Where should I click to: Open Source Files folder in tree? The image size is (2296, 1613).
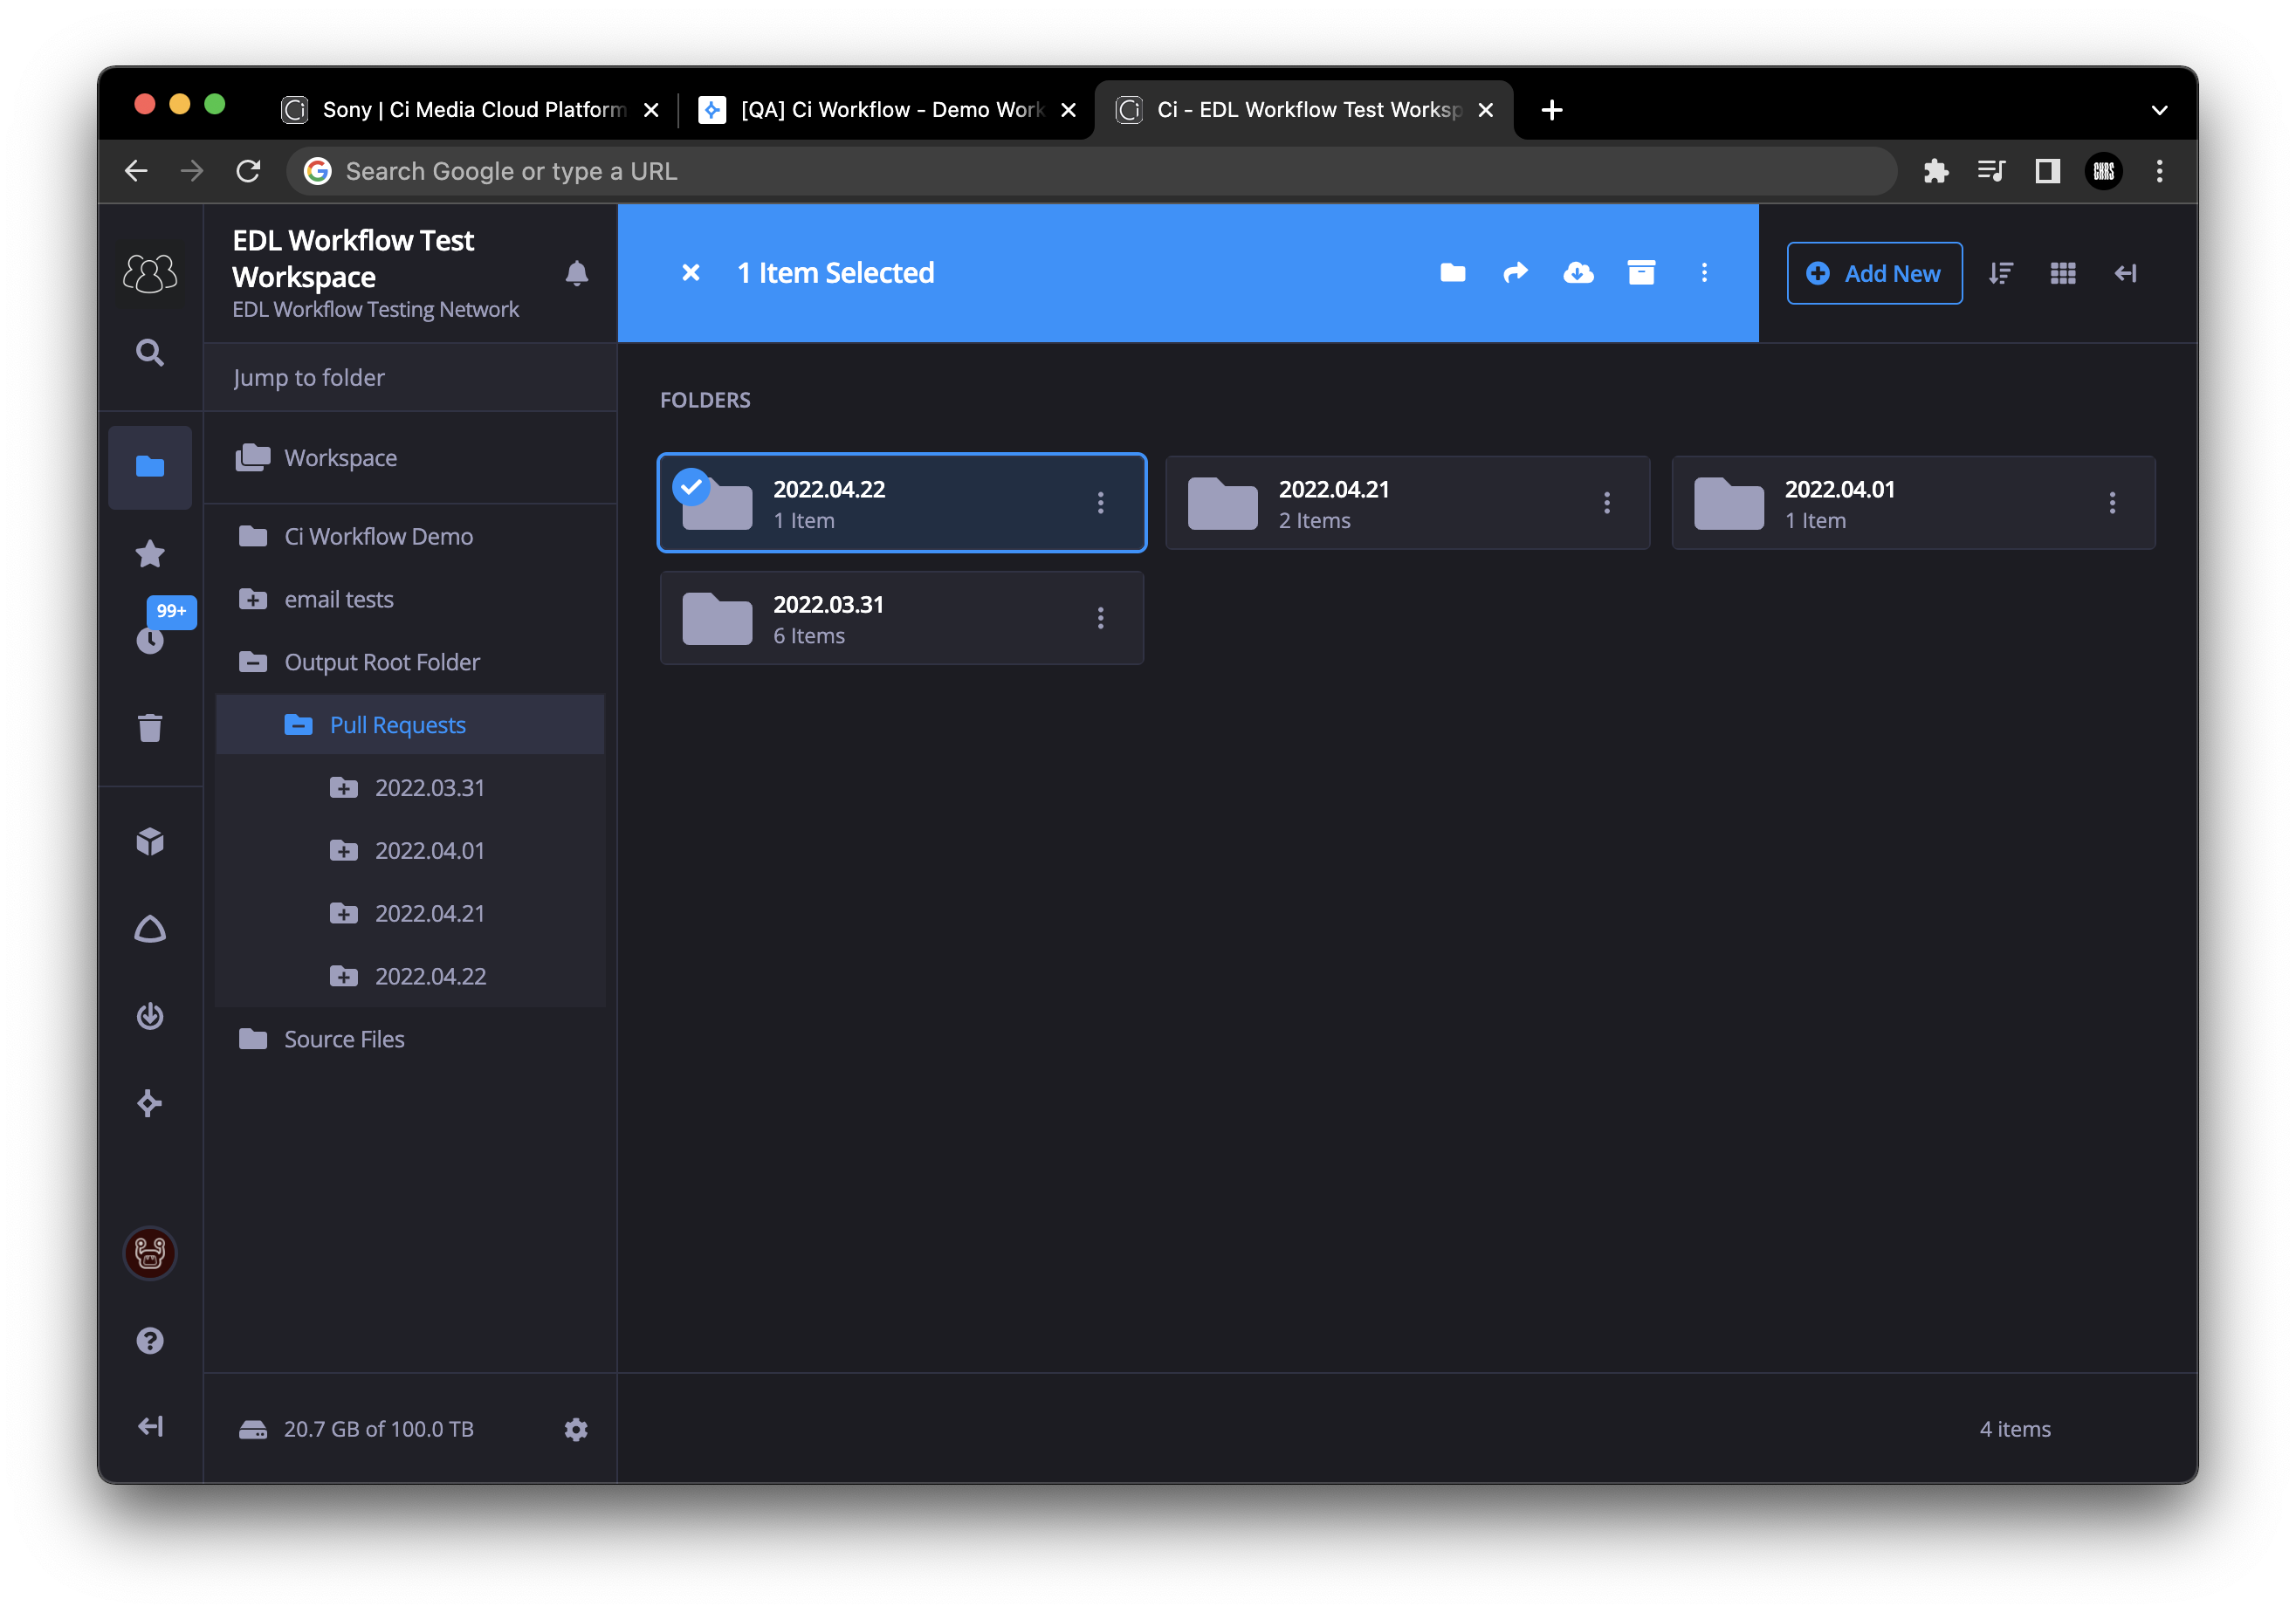410,1039
